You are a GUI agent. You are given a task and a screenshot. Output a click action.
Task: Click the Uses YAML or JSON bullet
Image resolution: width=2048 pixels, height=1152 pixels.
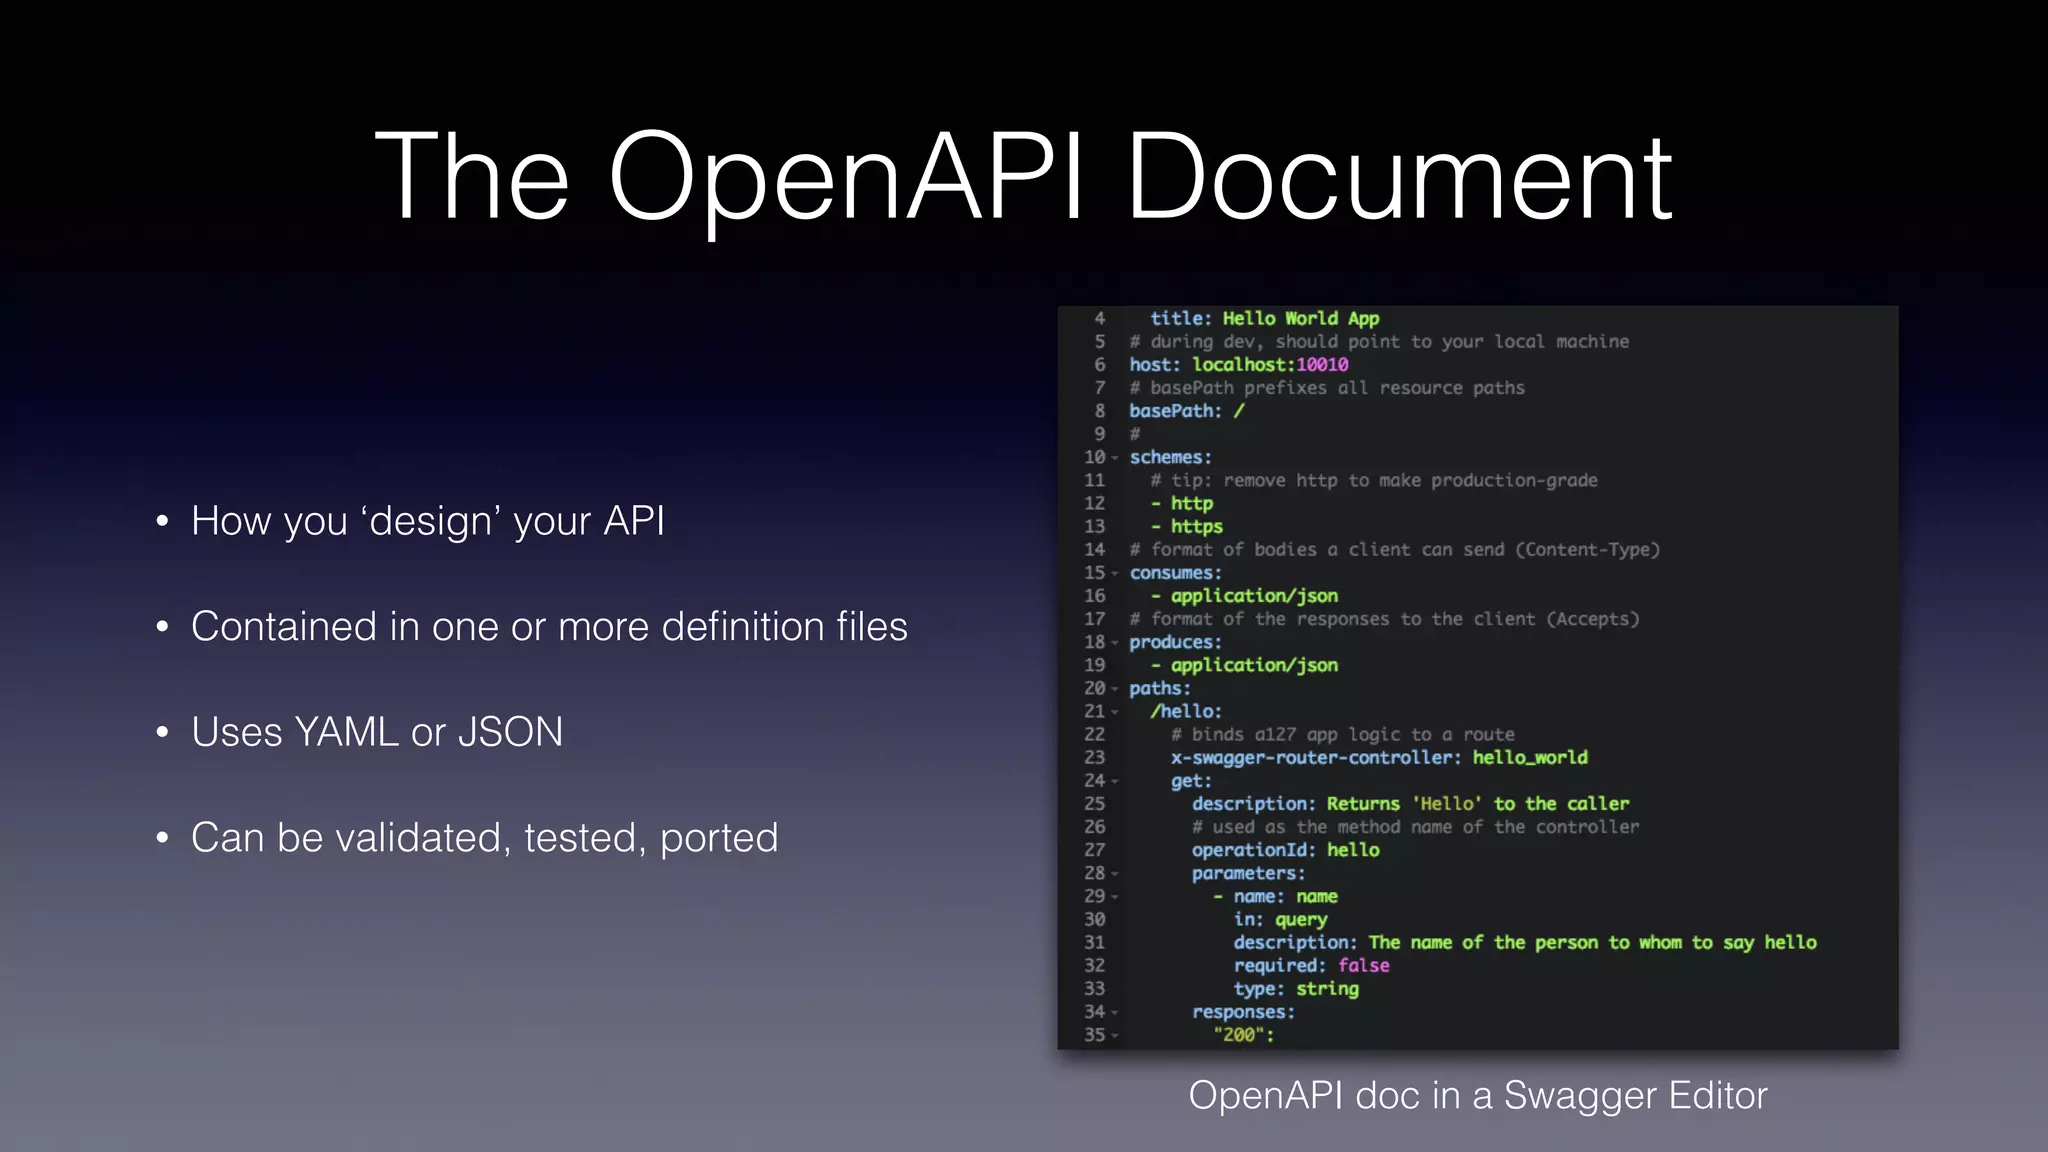(376, 732)
